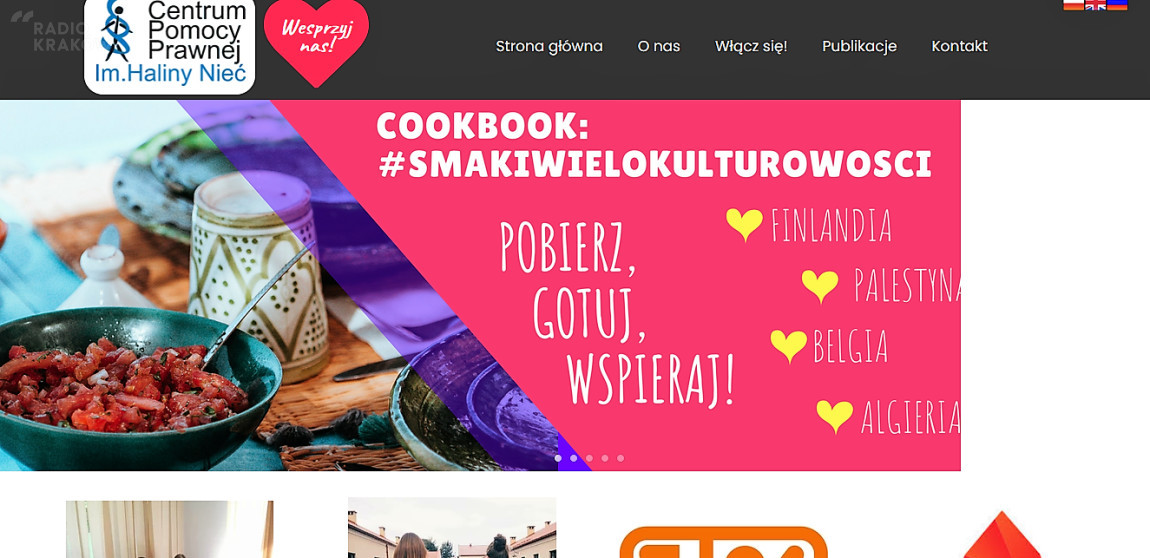
Task: Select the first slider pagination dot
Action: tap(558, 458)
